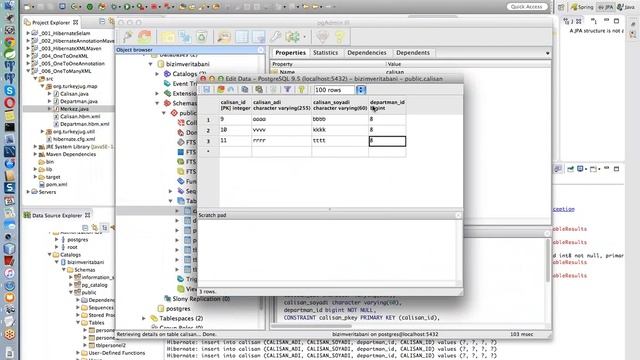
Task: Switch to Statistics tab
Action: click(325, 53)
